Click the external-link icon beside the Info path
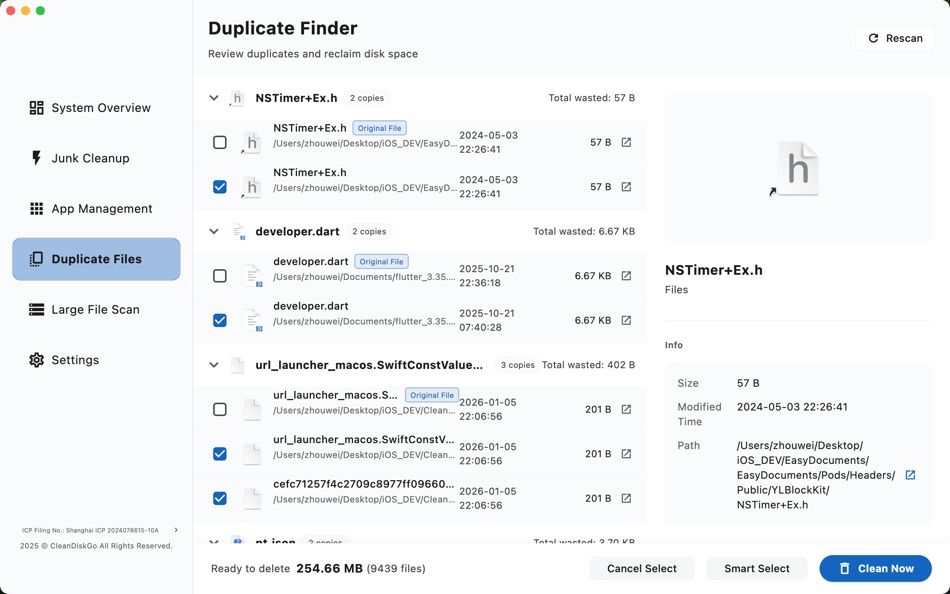Image resolution: width=950 pixels, height=594 pixels. [x=909, y=475]
